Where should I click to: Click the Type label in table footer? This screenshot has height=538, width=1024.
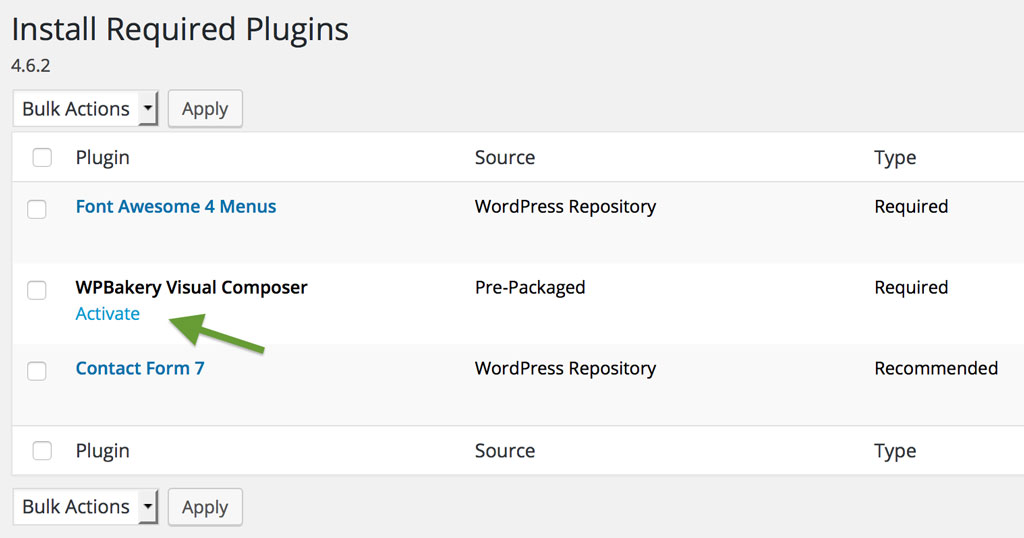tap(895, 451)
